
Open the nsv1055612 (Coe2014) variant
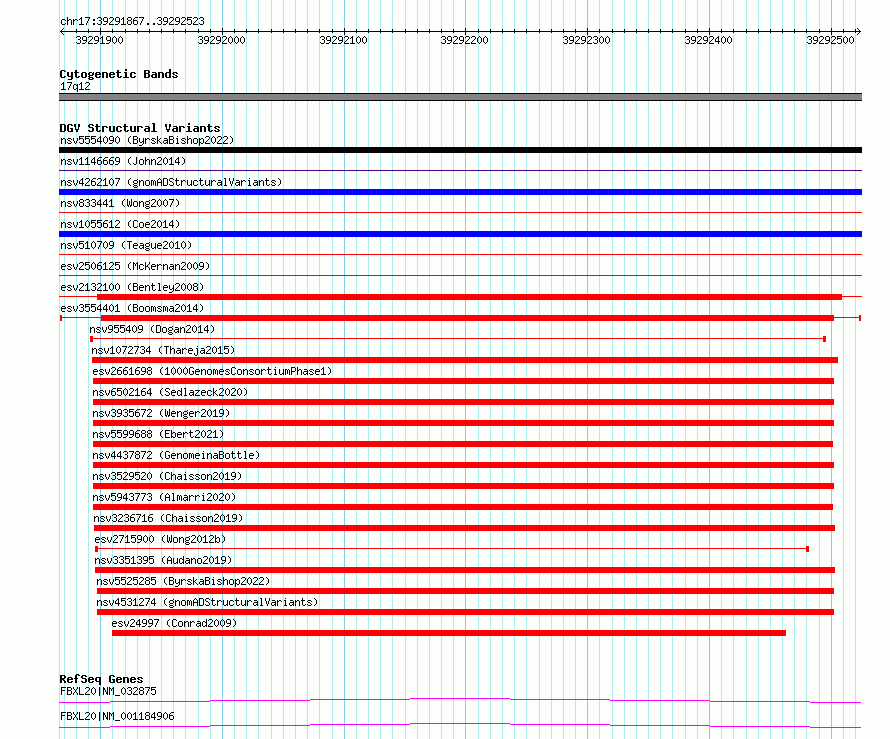click(x=120, y=224)
